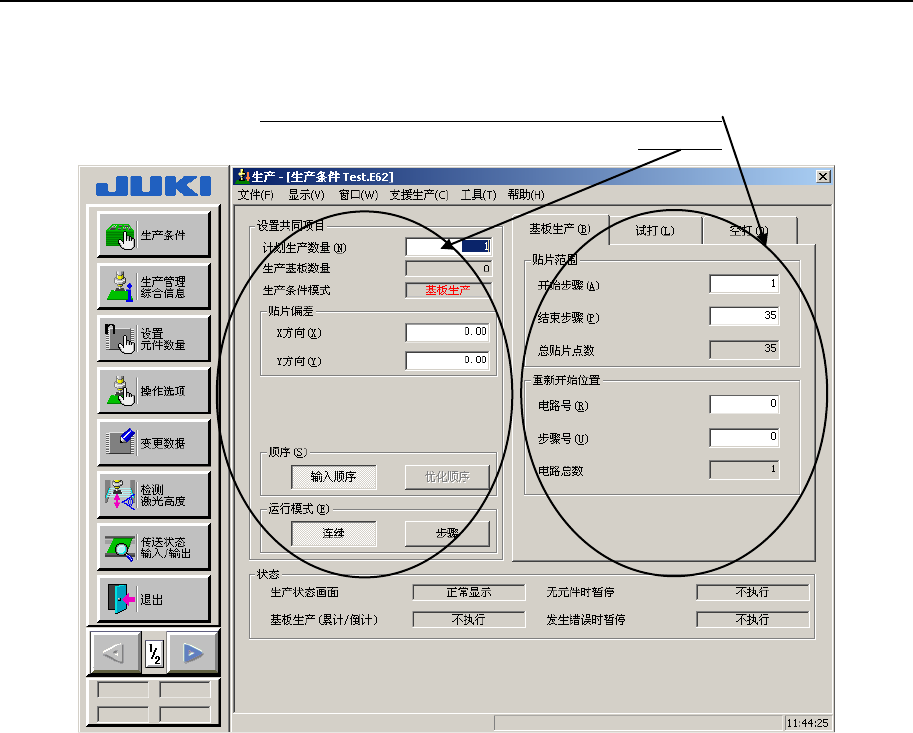Open the 变更数据 sidebar button

(154, 442)
